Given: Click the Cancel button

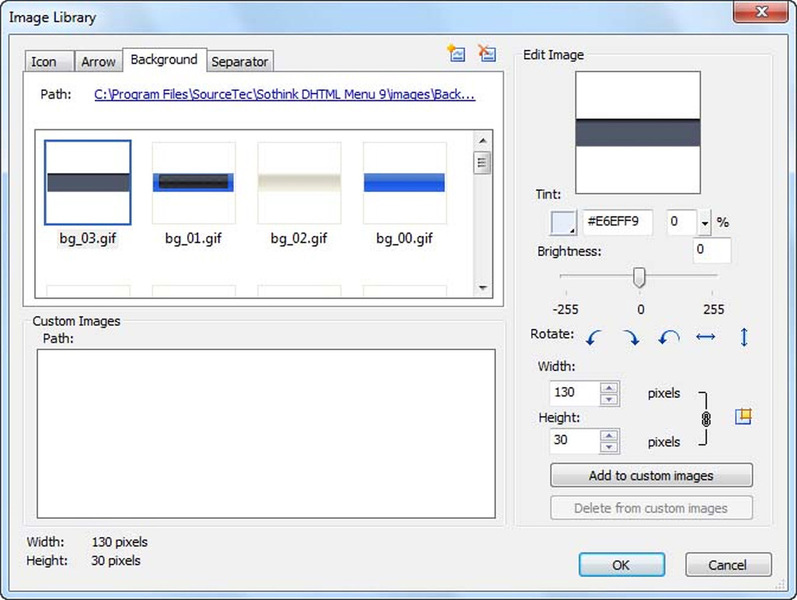Looking at the screenshot, I should [728, 565].
